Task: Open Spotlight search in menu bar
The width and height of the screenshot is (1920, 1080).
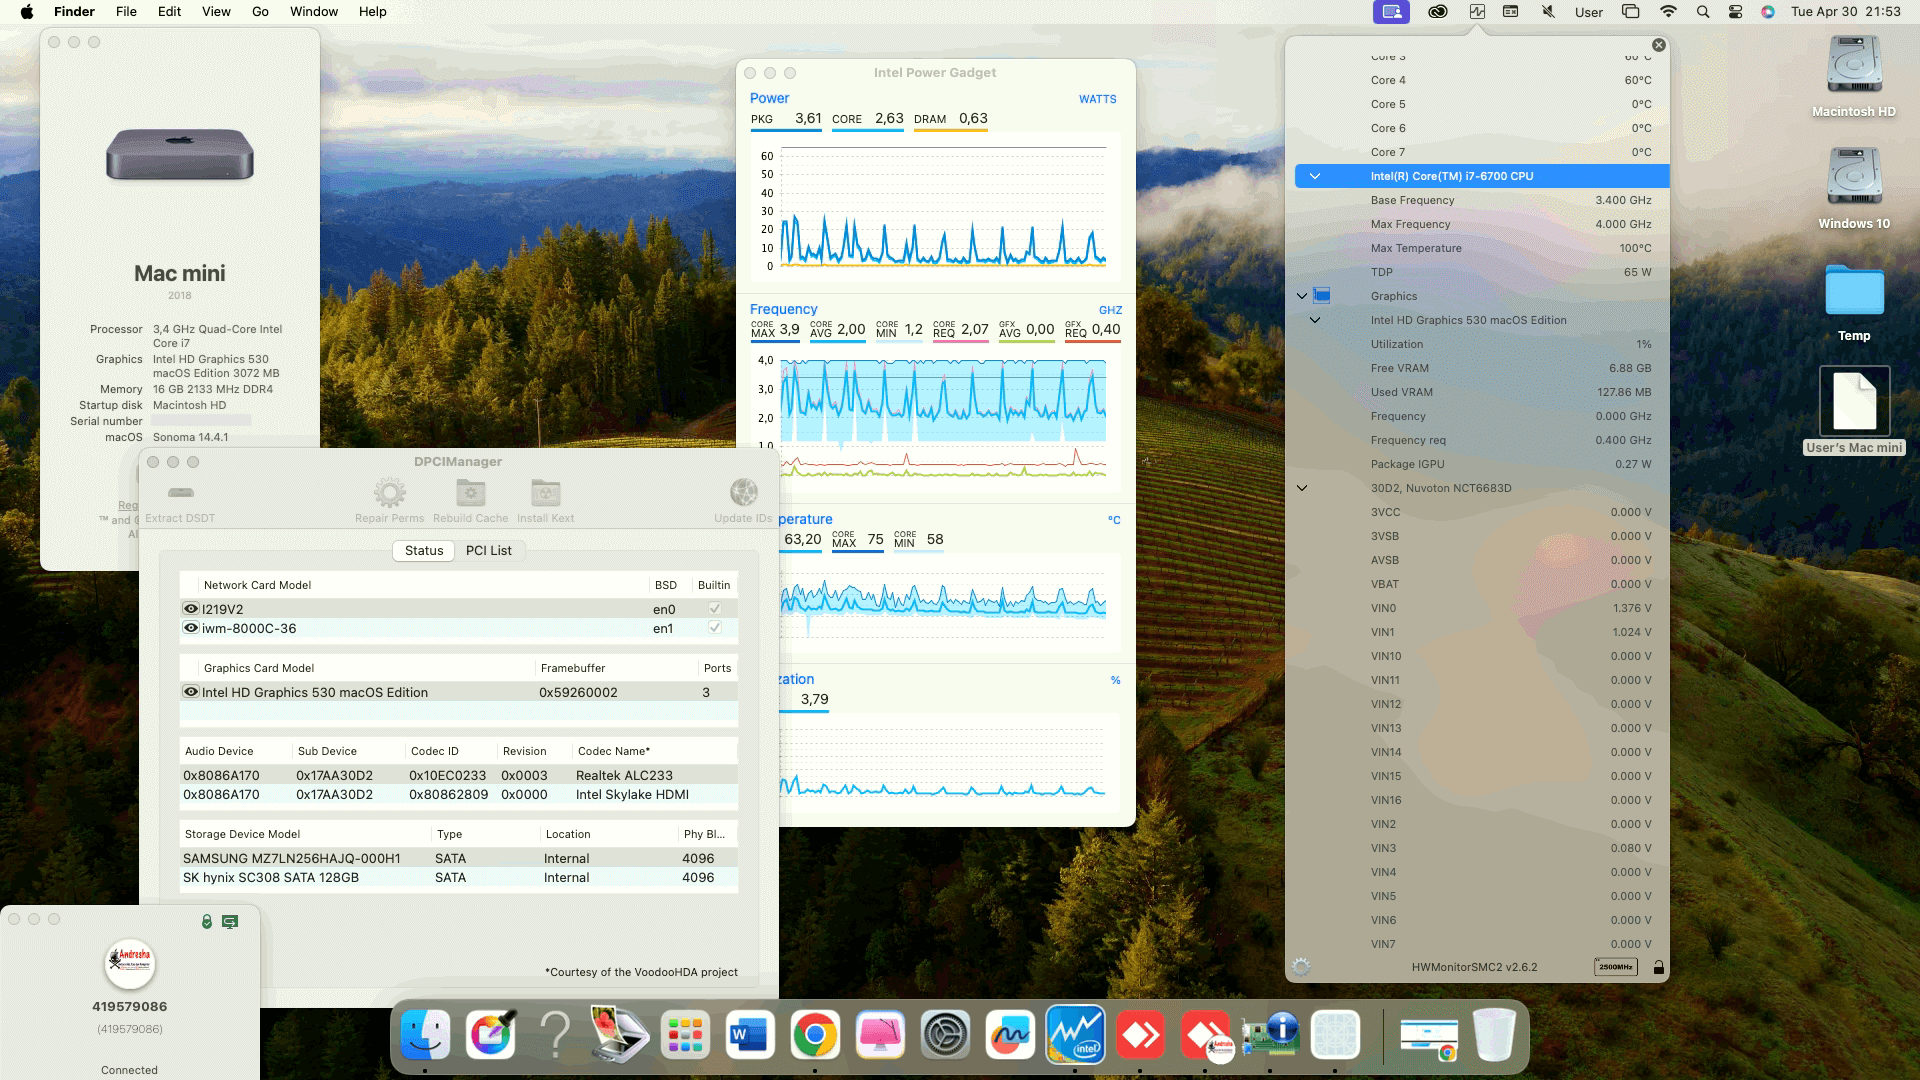Action: coord(1702,12)
